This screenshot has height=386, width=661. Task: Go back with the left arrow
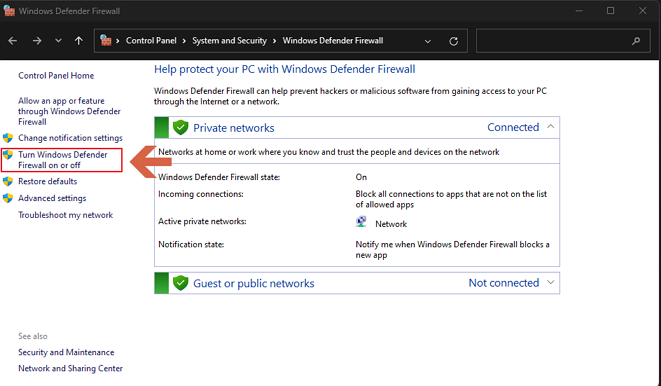pyautogui.click(x=13, y=41)
